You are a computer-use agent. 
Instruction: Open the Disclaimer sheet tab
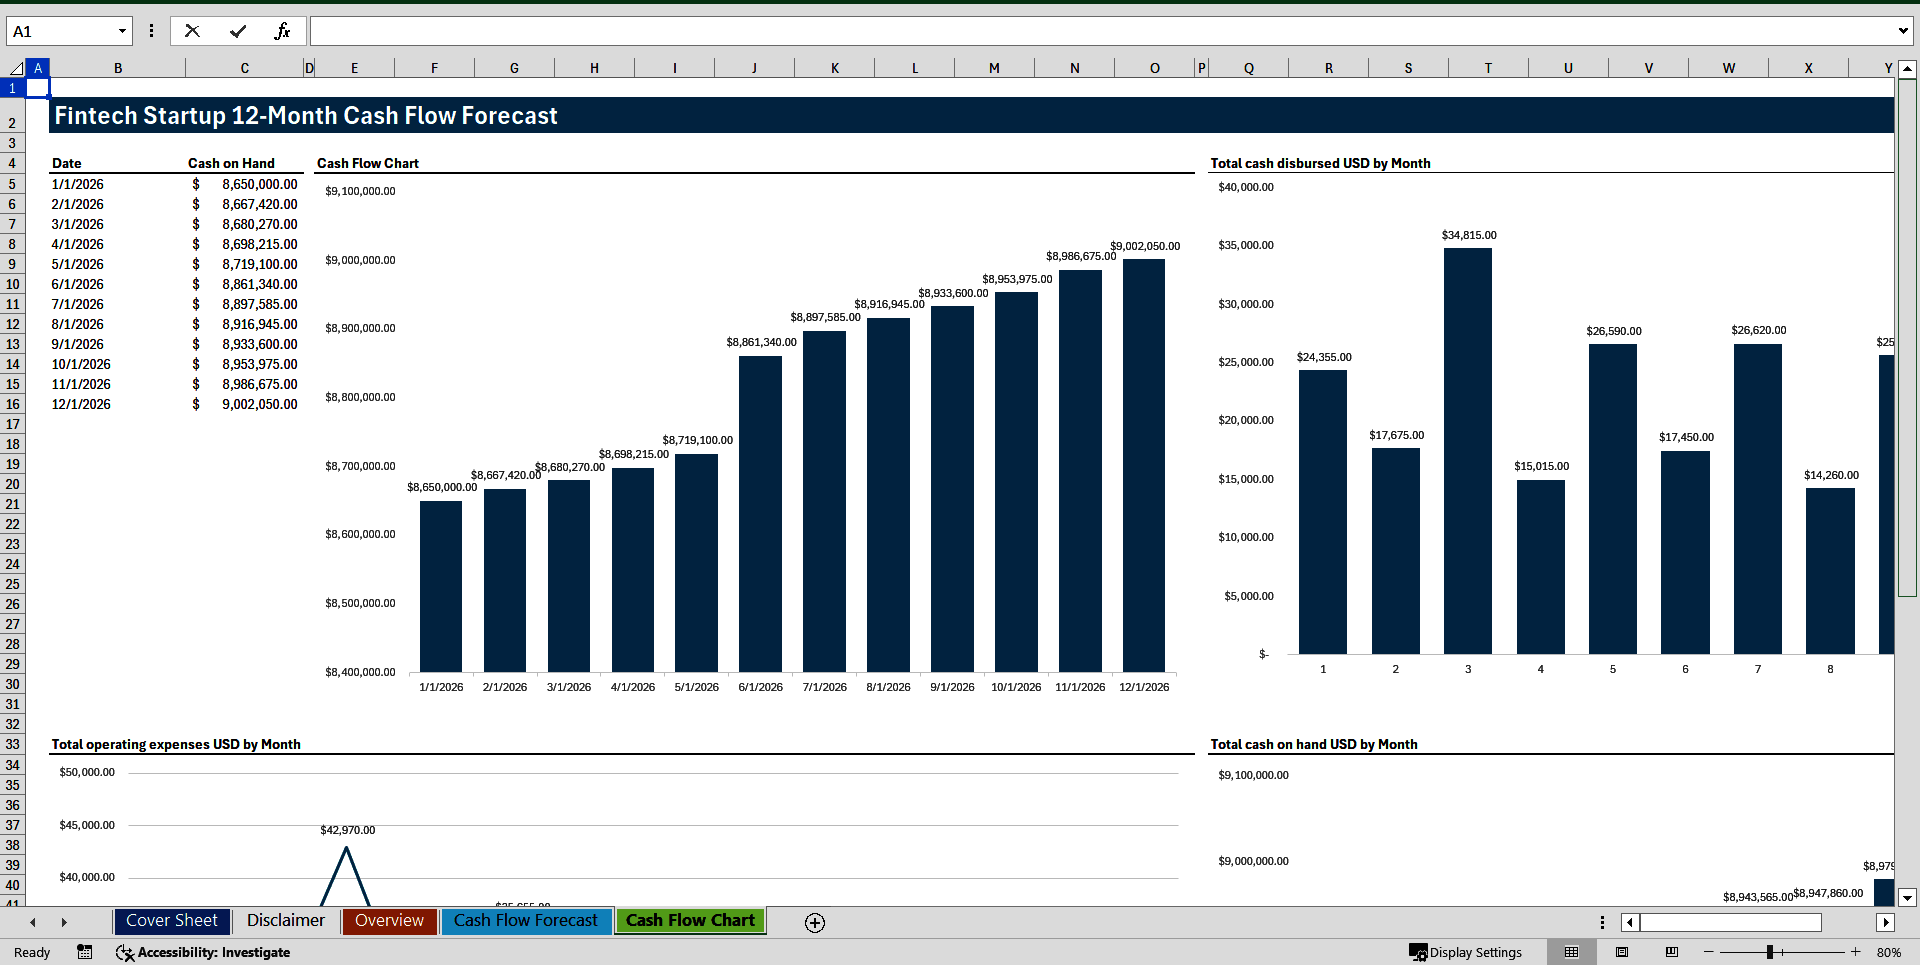285,921
